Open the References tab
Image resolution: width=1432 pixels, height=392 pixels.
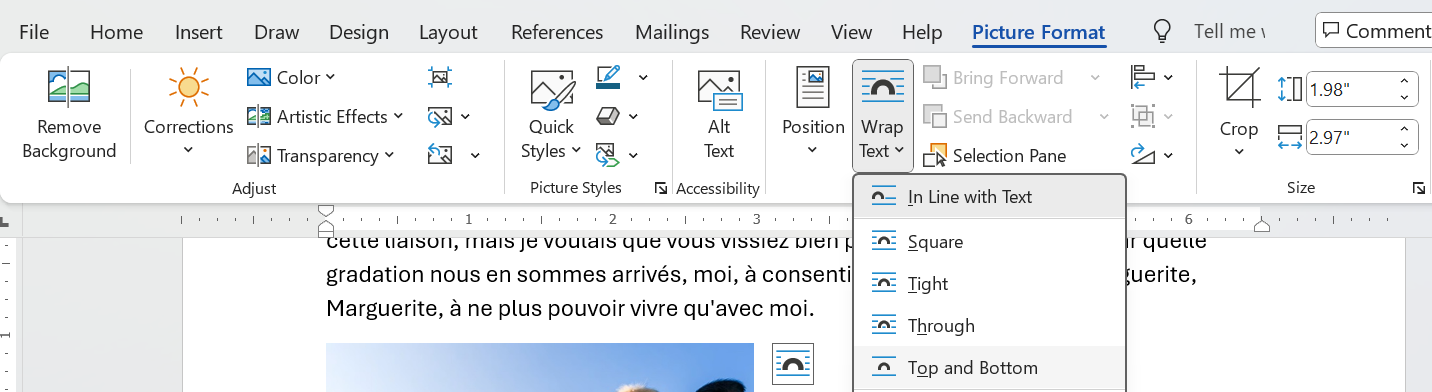(x=556, y=32)
